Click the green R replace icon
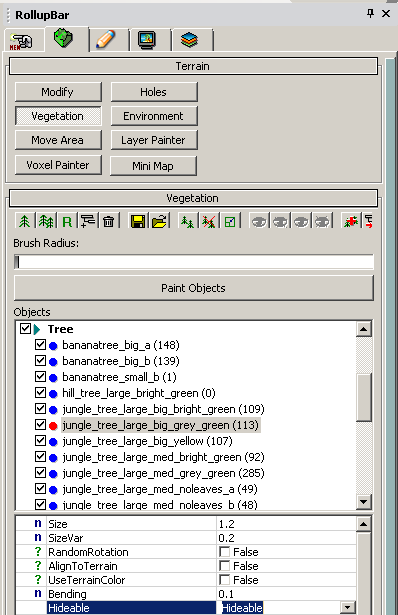The height and width of the screenshot is (615, 398). 67,222
